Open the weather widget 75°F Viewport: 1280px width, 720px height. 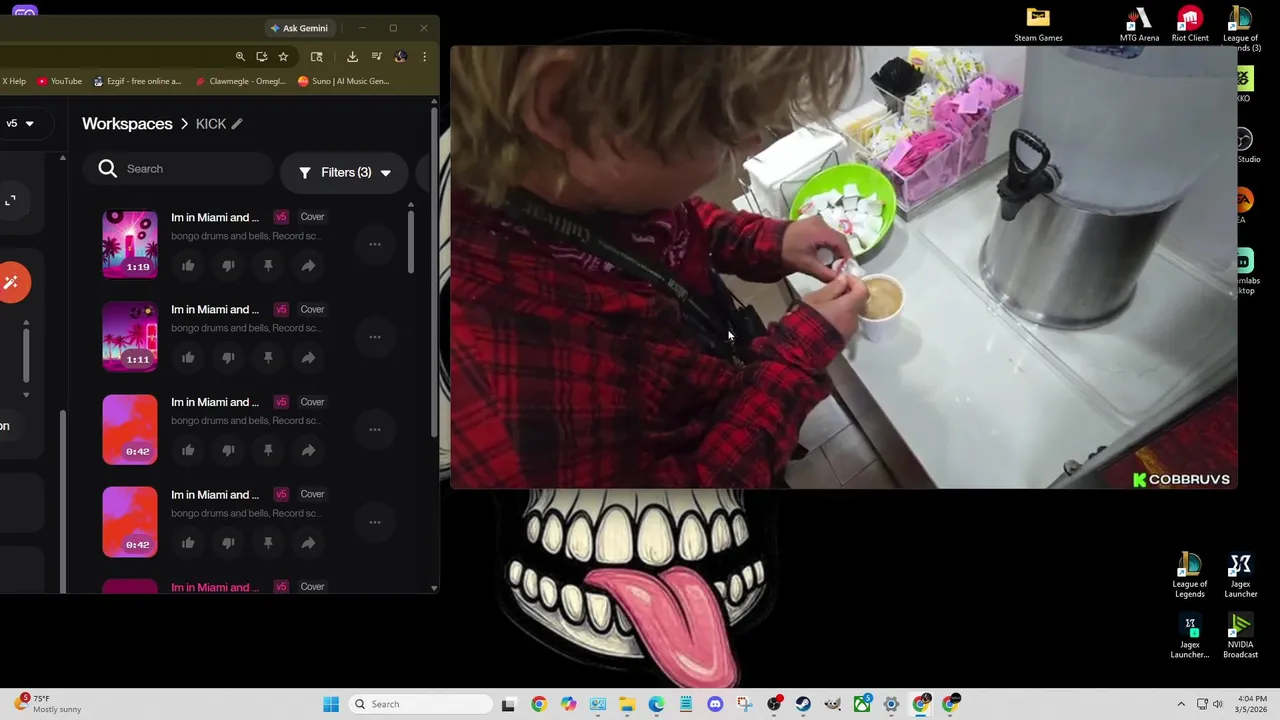coord(45,704)
